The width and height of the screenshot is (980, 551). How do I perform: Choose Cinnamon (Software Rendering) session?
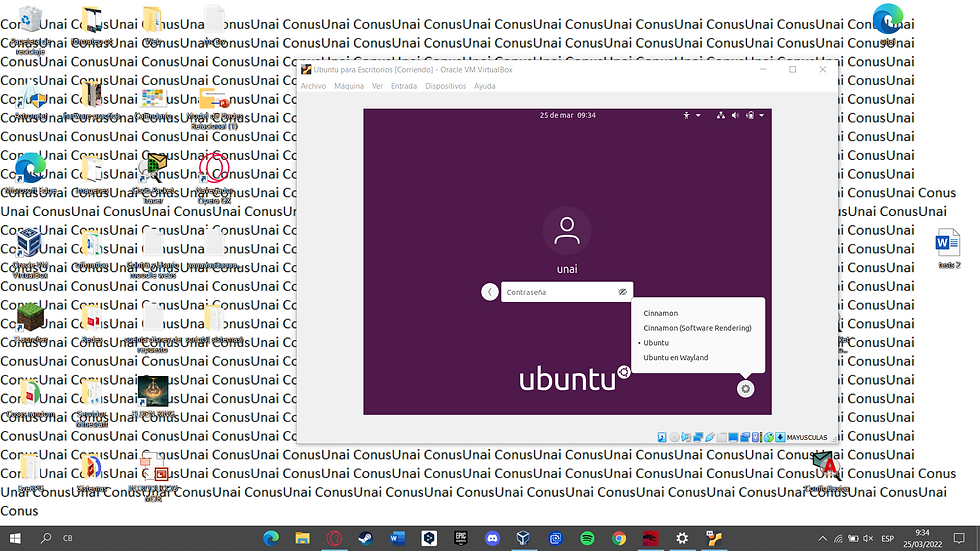click(x=697, y=328)
